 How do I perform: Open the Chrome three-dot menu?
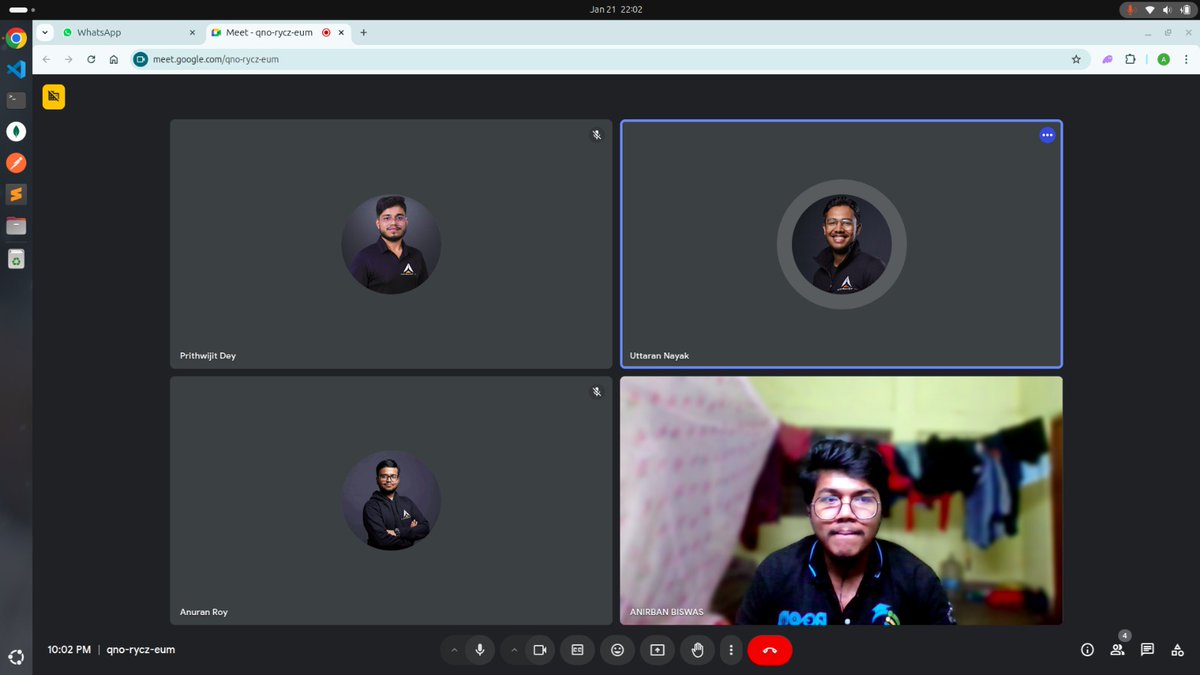[x=1185, y=59]
